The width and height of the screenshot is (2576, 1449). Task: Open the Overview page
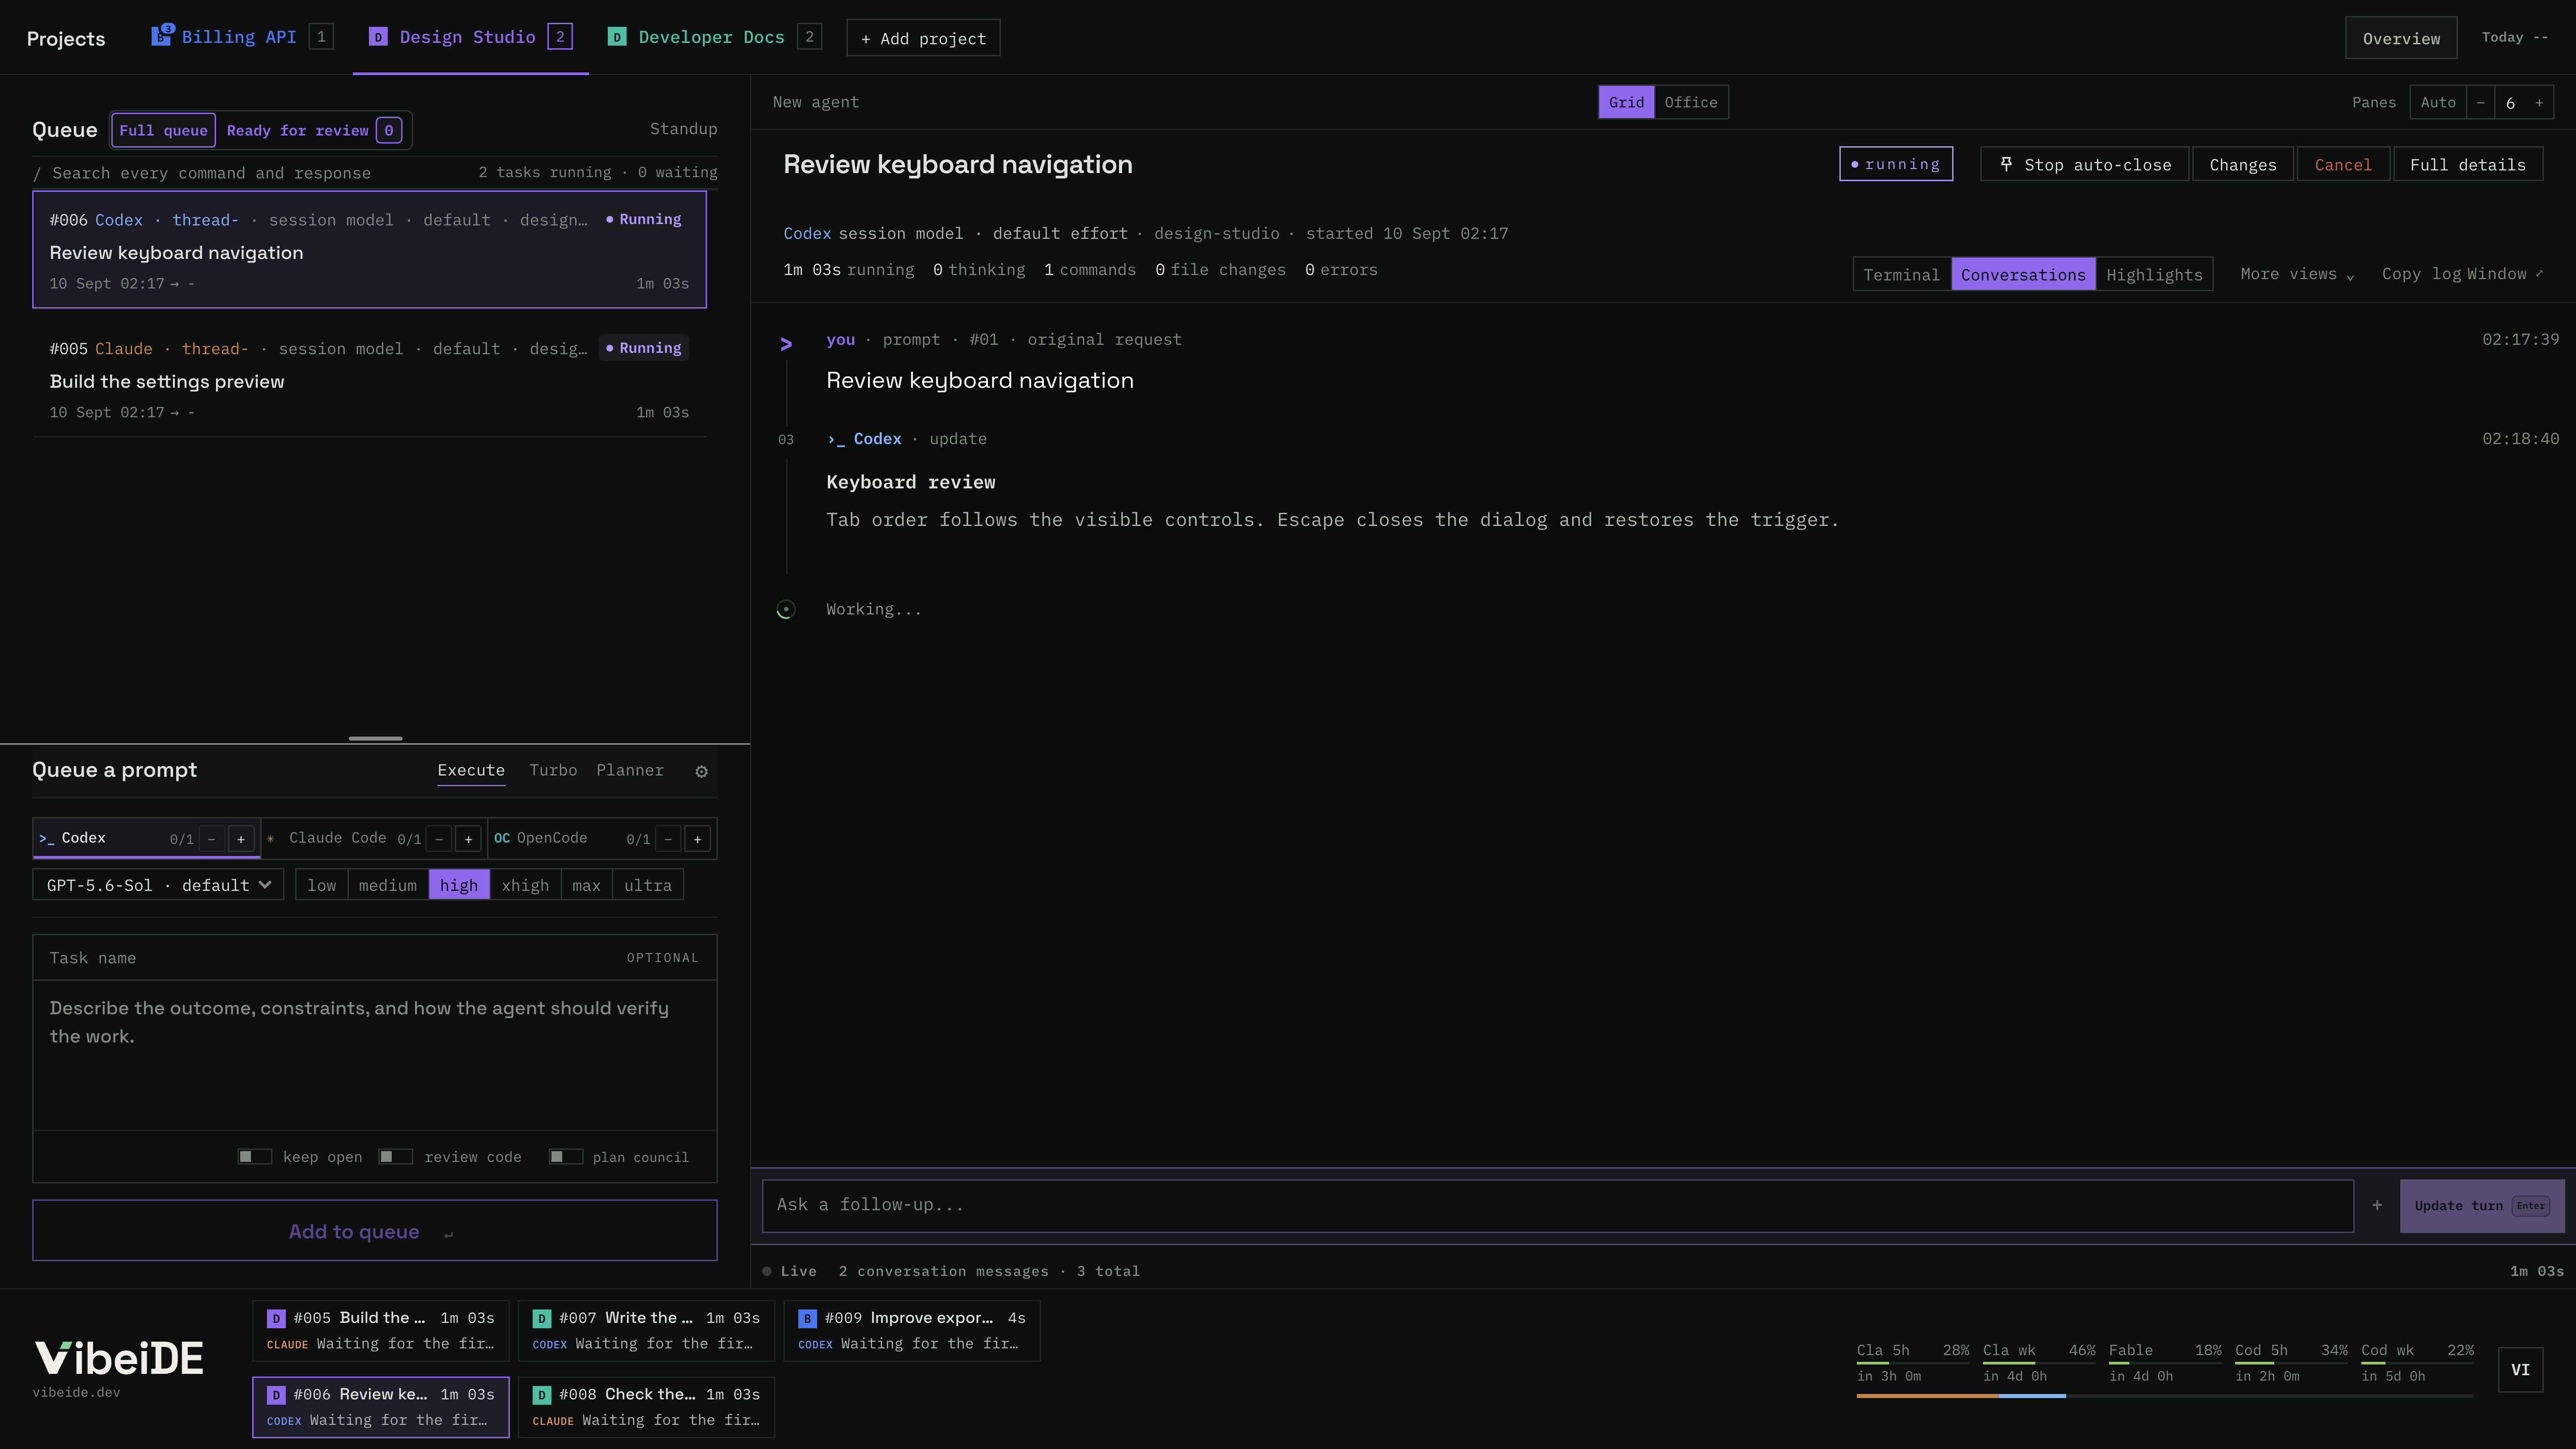[x=2401, y=38]
